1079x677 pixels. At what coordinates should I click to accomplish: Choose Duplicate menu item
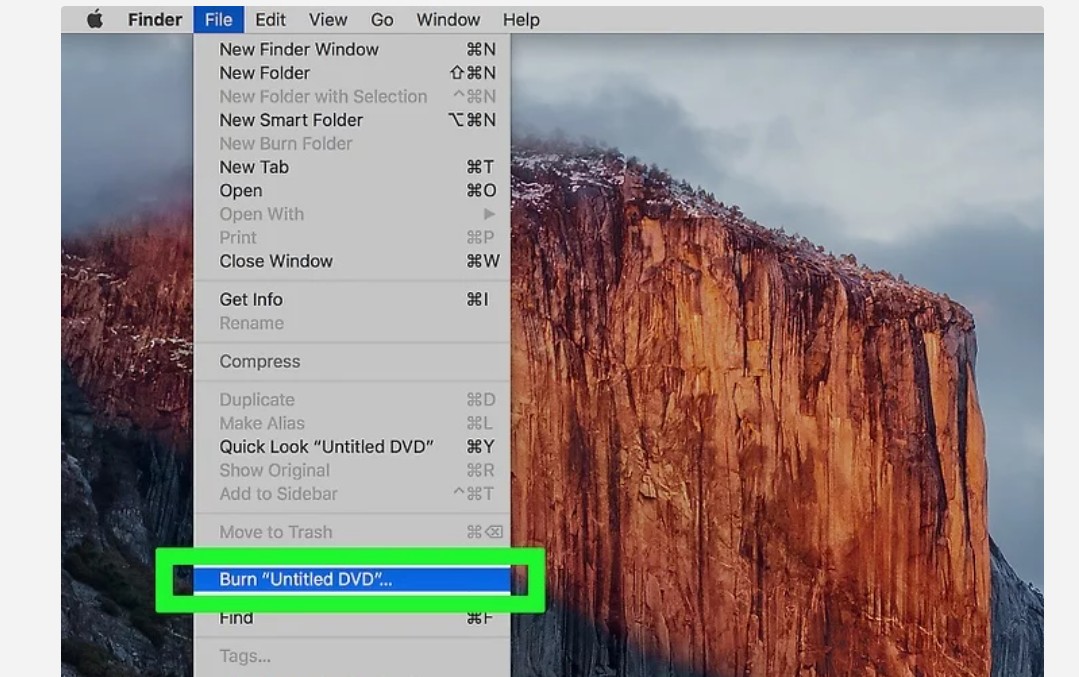tap(352, 400)
